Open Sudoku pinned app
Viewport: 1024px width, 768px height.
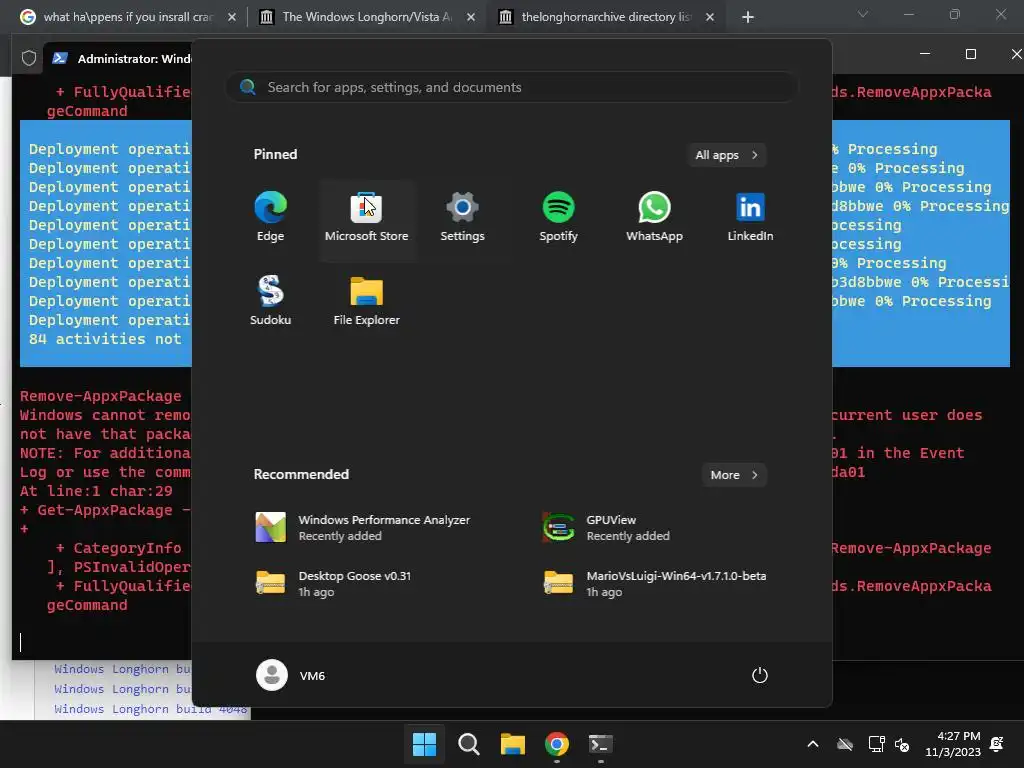point(270,300)
